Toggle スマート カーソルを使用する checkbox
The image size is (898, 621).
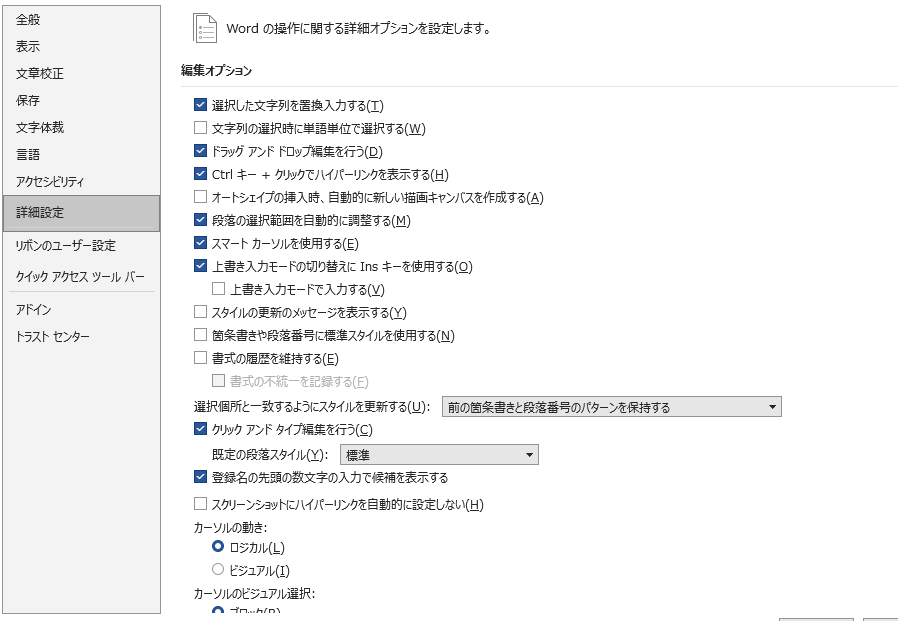[200, 243]
